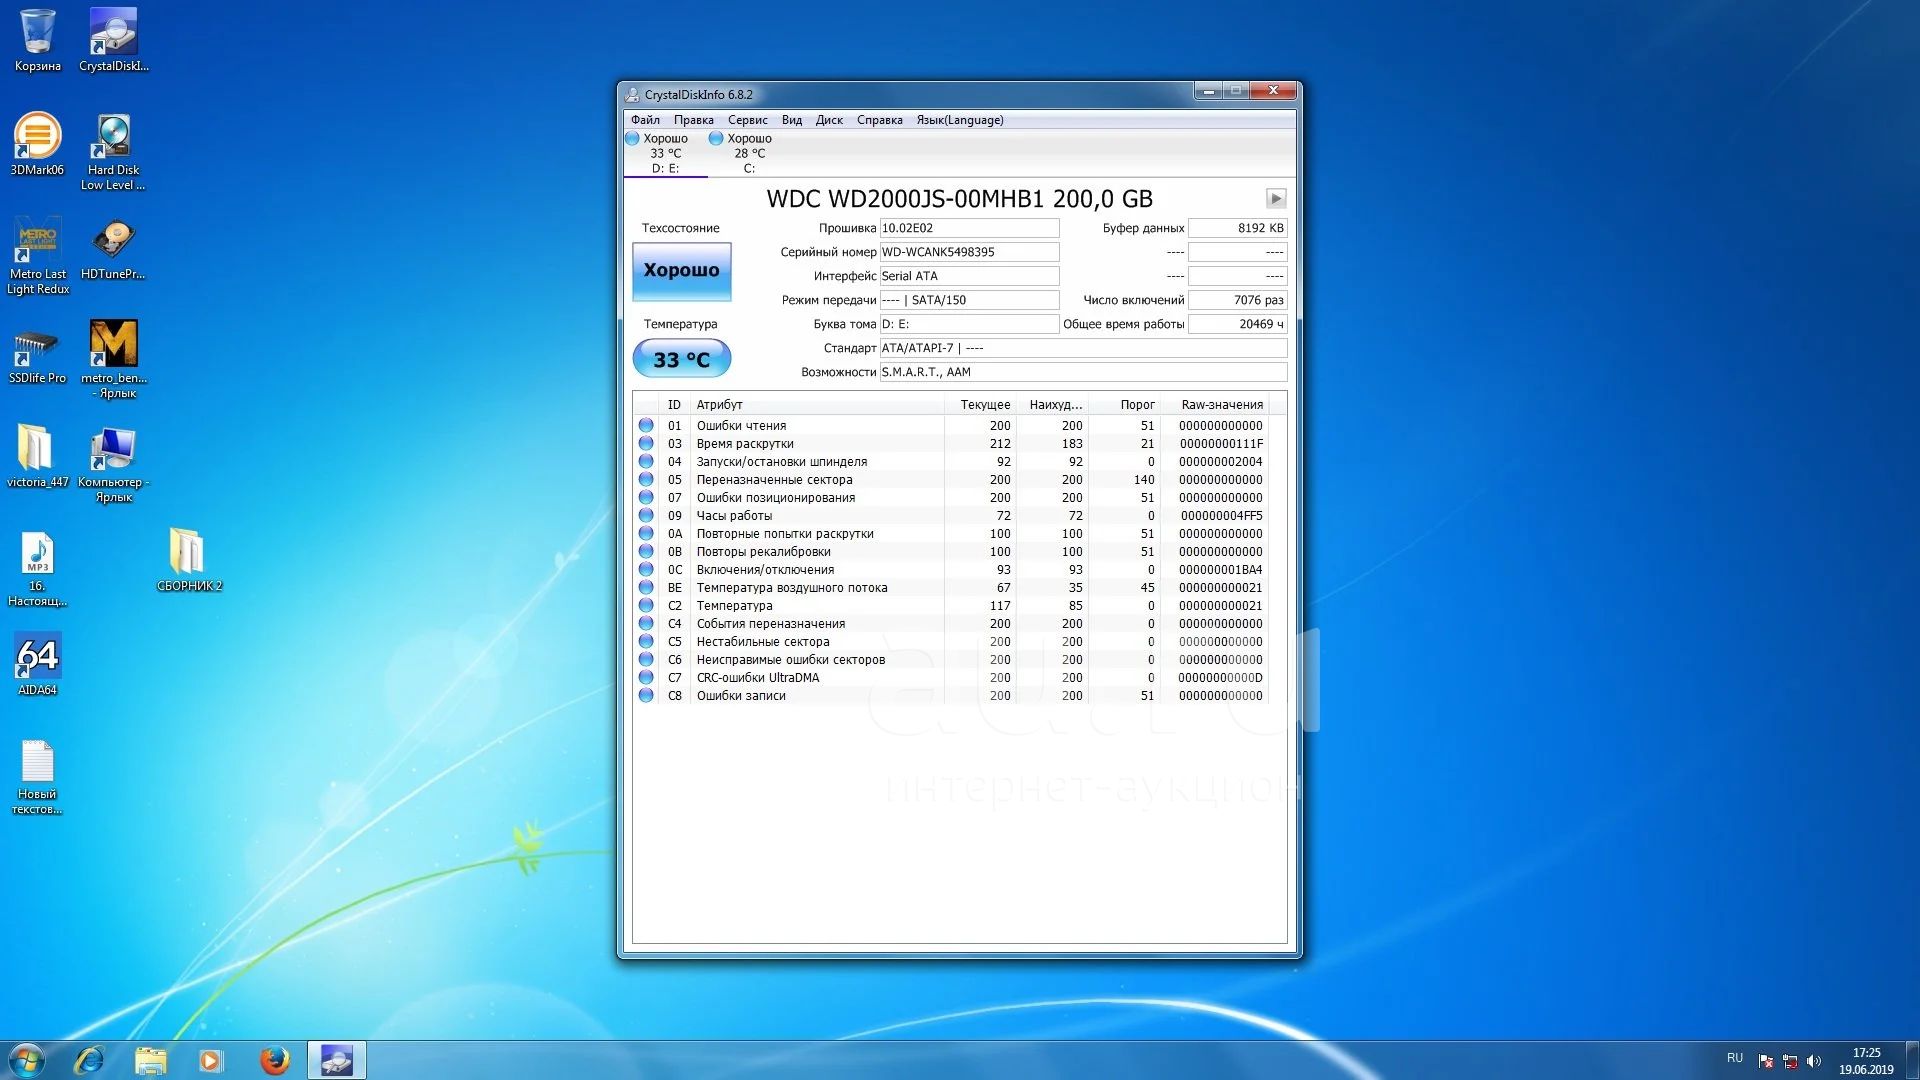
Task: Open the Сервис menu
Action: pyautogui.click(x=747, y=120)
